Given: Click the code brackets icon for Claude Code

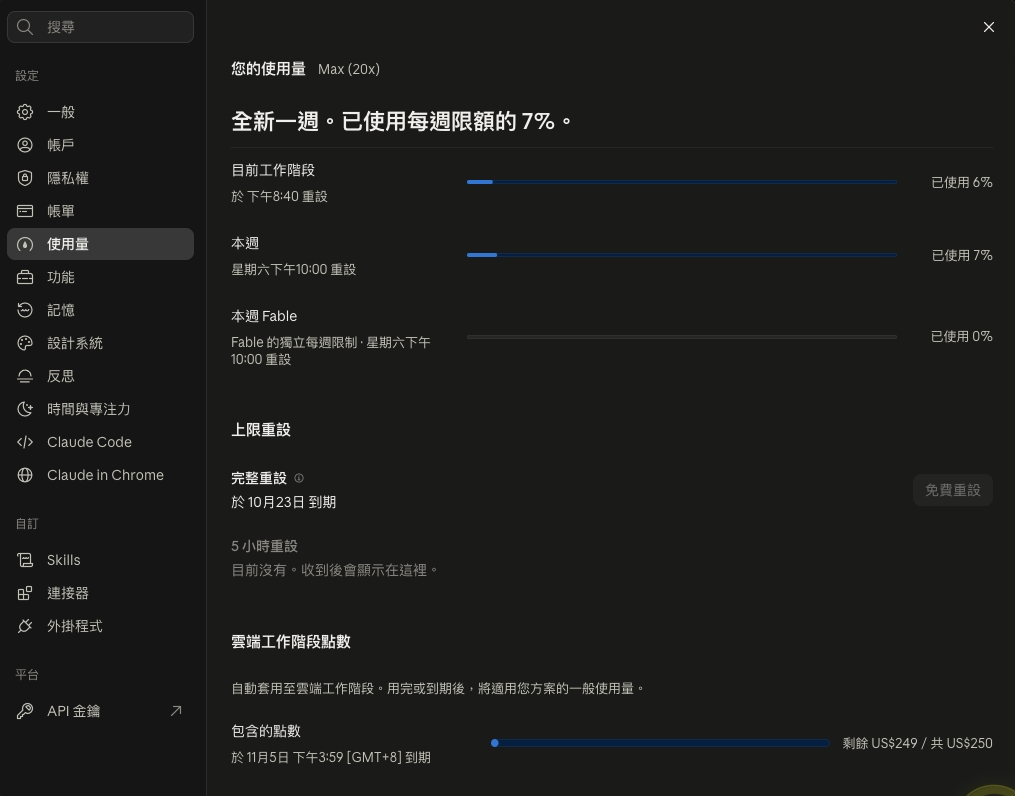Looking at the screenshot, I should coord(25,442).
